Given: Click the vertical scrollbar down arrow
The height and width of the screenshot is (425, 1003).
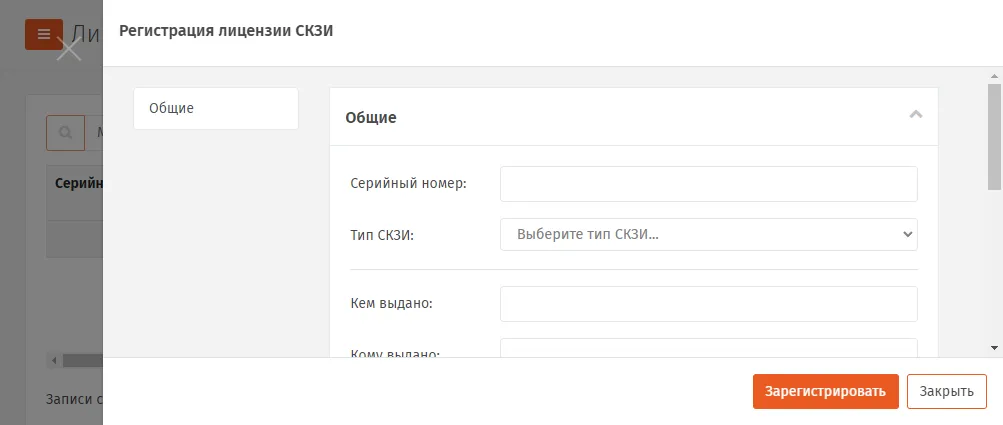Looking at the screenshot, I should coord(994,348).
